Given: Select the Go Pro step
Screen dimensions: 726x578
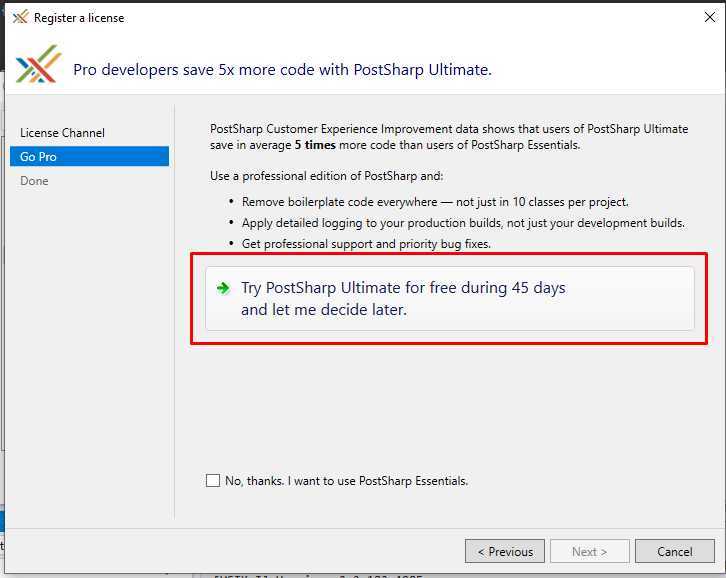Looking at the screenshot, I should [x=89, y=157].
